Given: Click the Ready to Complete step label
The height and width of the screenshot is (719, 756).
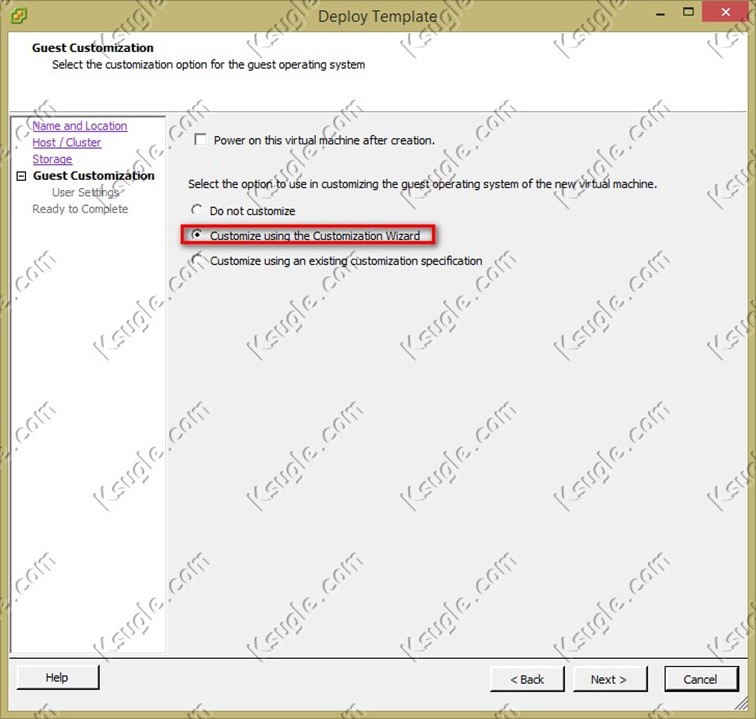Looking at the screenshot, I should click(80, 209).
